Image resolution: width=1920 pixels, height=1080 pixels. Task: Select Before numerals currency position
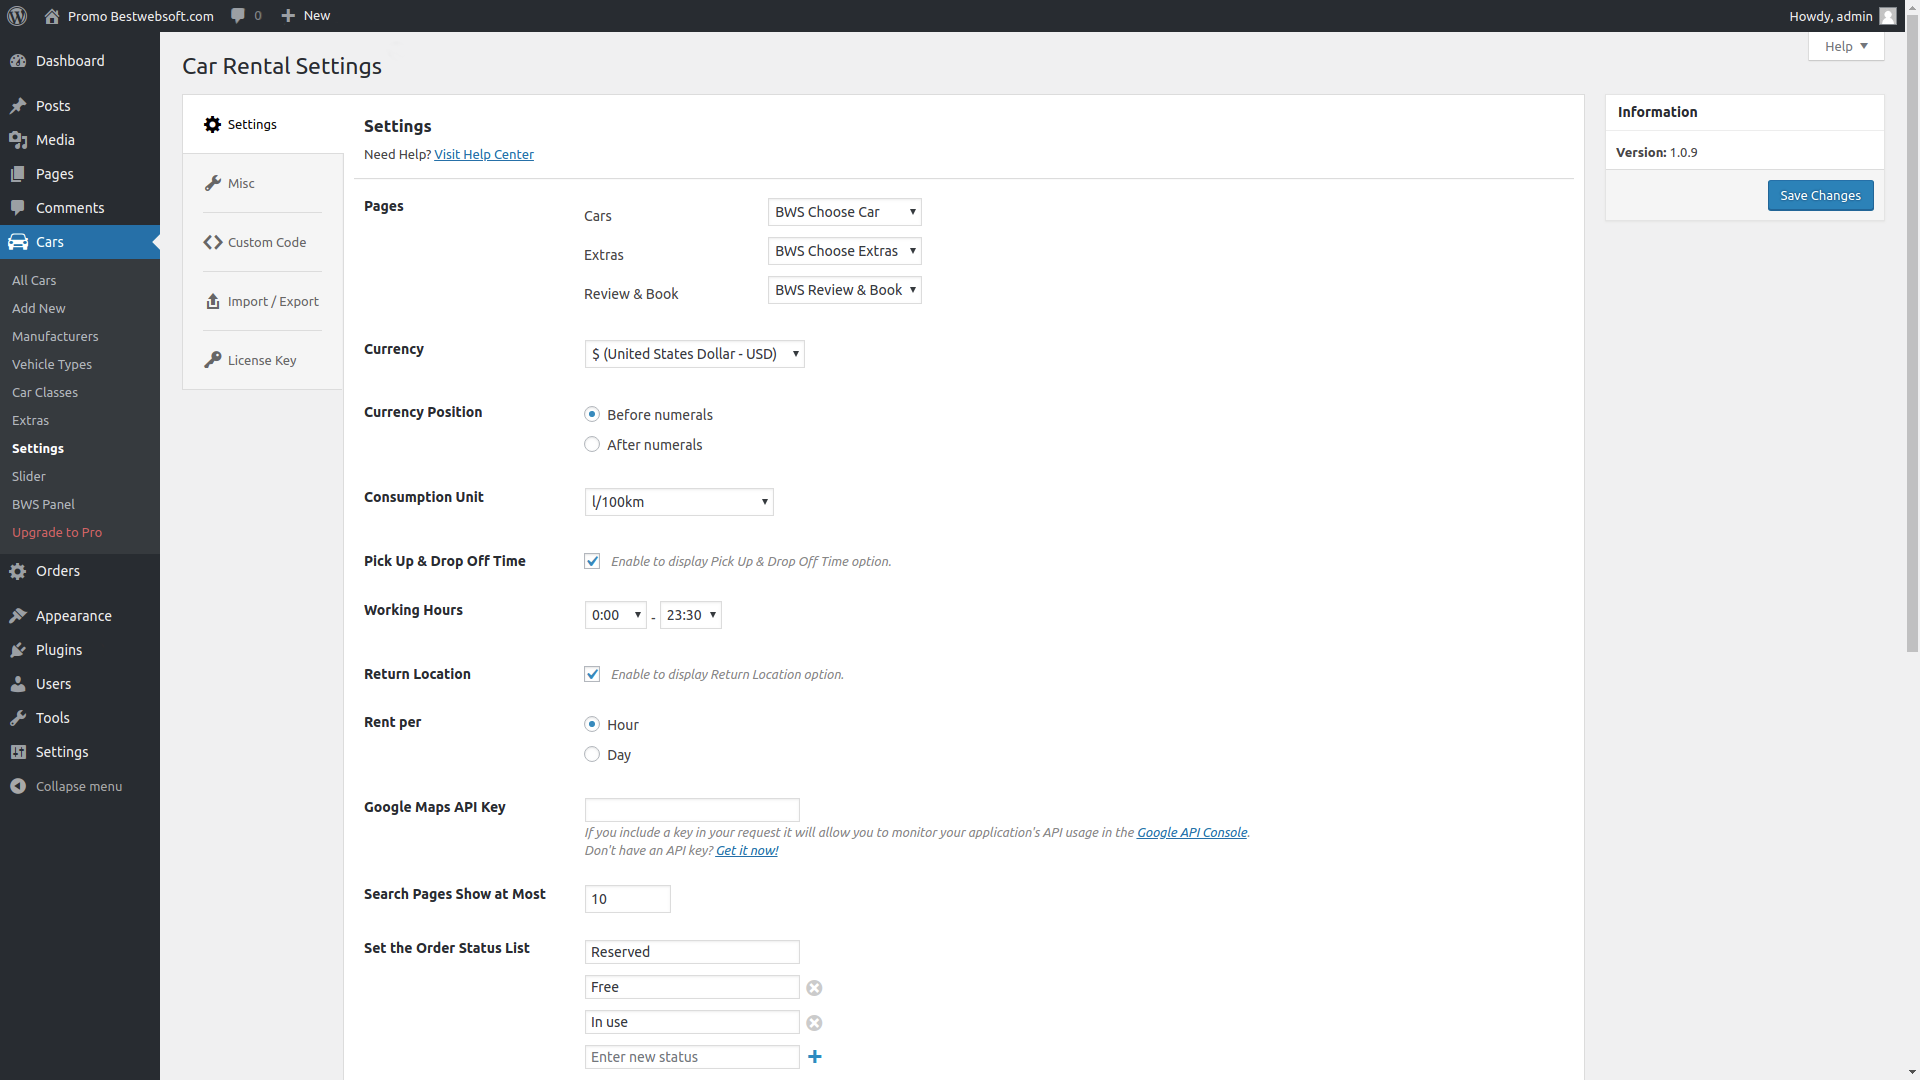[592, 414]
